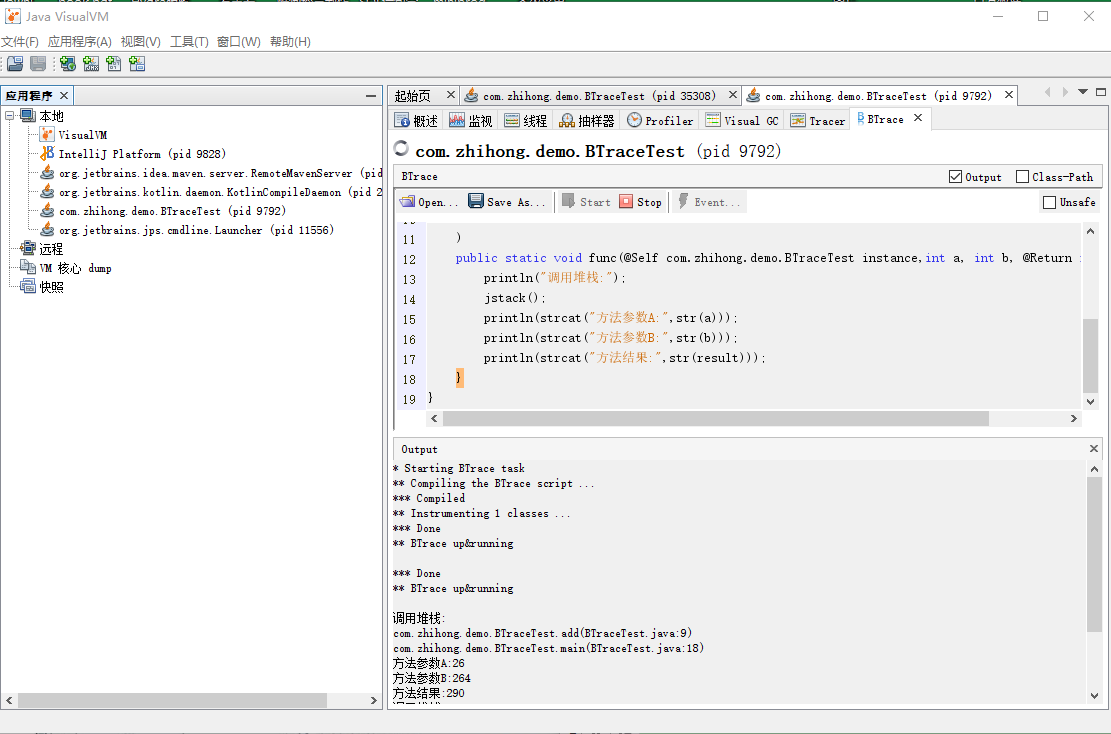Open the 视图(V) menu
The width and height of the screenshot is (1111, 734).
click(x=140, y=42)
